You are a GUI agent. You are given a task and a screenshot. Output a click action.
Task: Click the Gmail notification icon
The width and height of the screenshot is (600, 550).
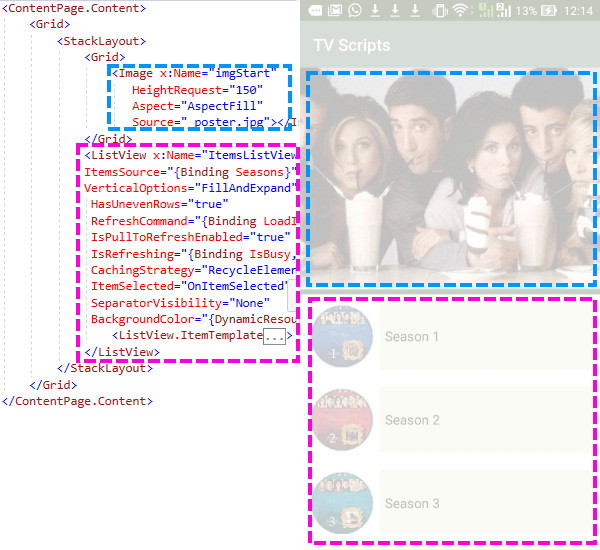tap(335, 10)
